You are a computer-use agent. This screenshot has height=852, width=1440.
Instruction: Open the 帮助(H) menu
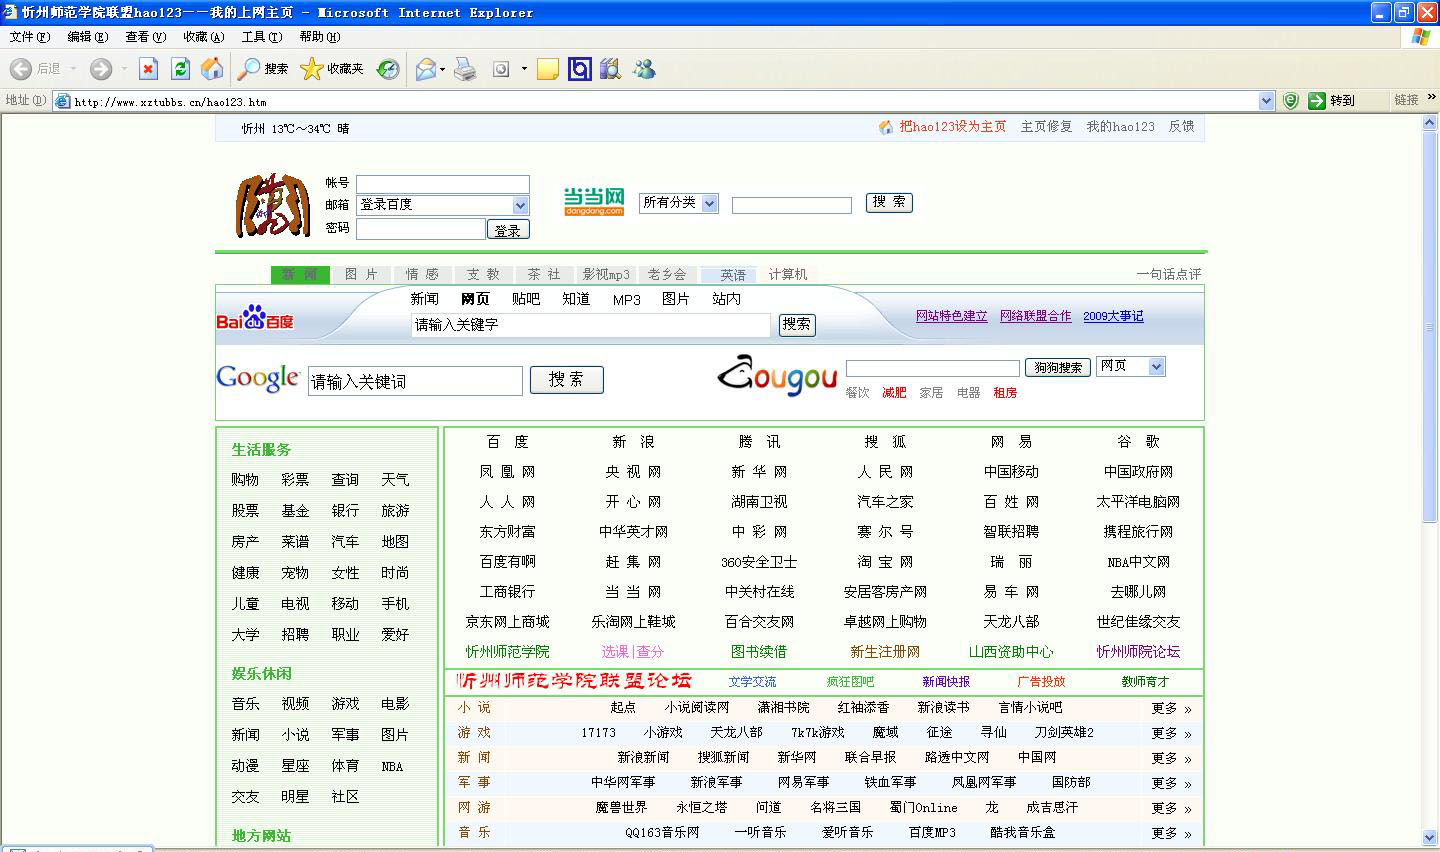tap(319, 37)
